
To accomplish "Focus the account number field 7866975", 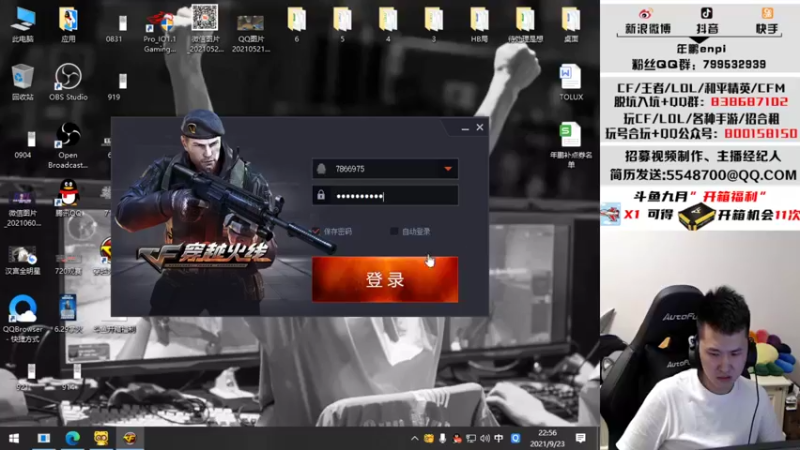I will pos(385,169).
